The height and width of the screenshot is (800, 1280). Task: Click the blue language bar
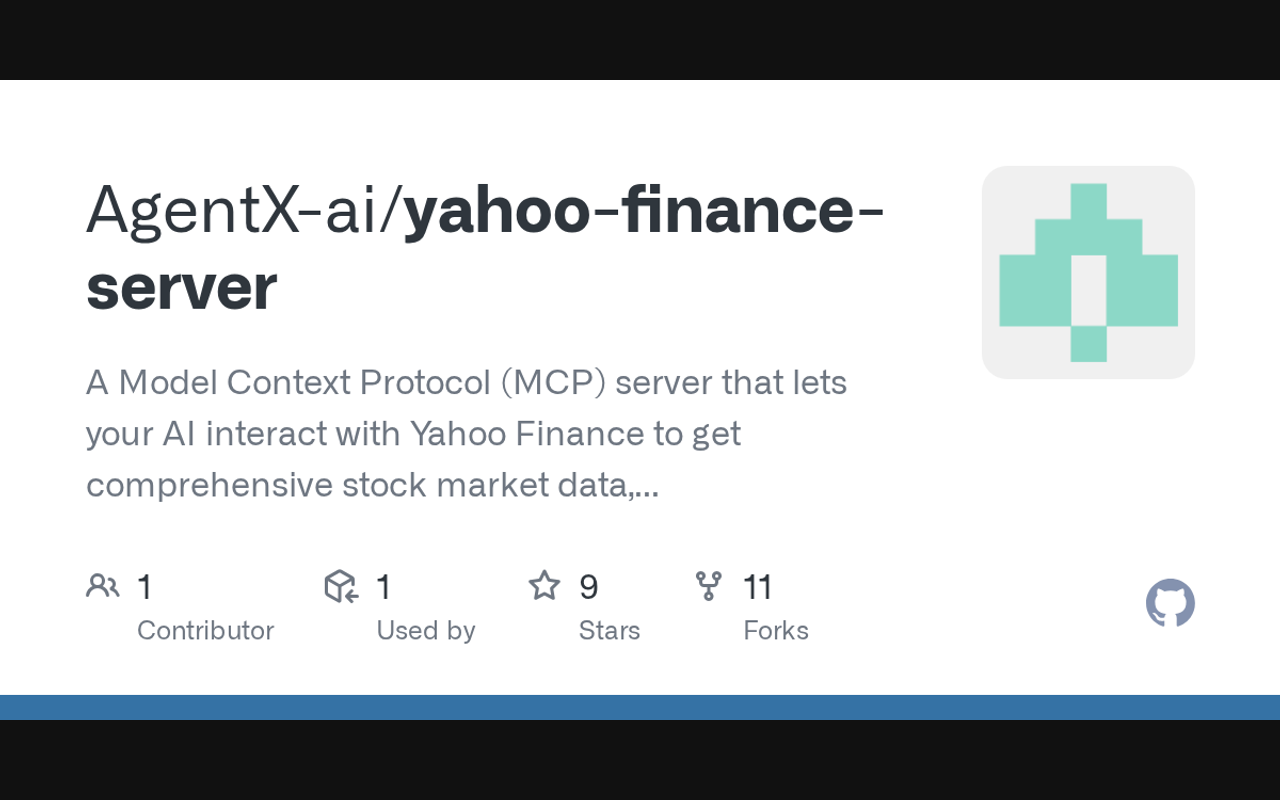[x=640, y=707]
